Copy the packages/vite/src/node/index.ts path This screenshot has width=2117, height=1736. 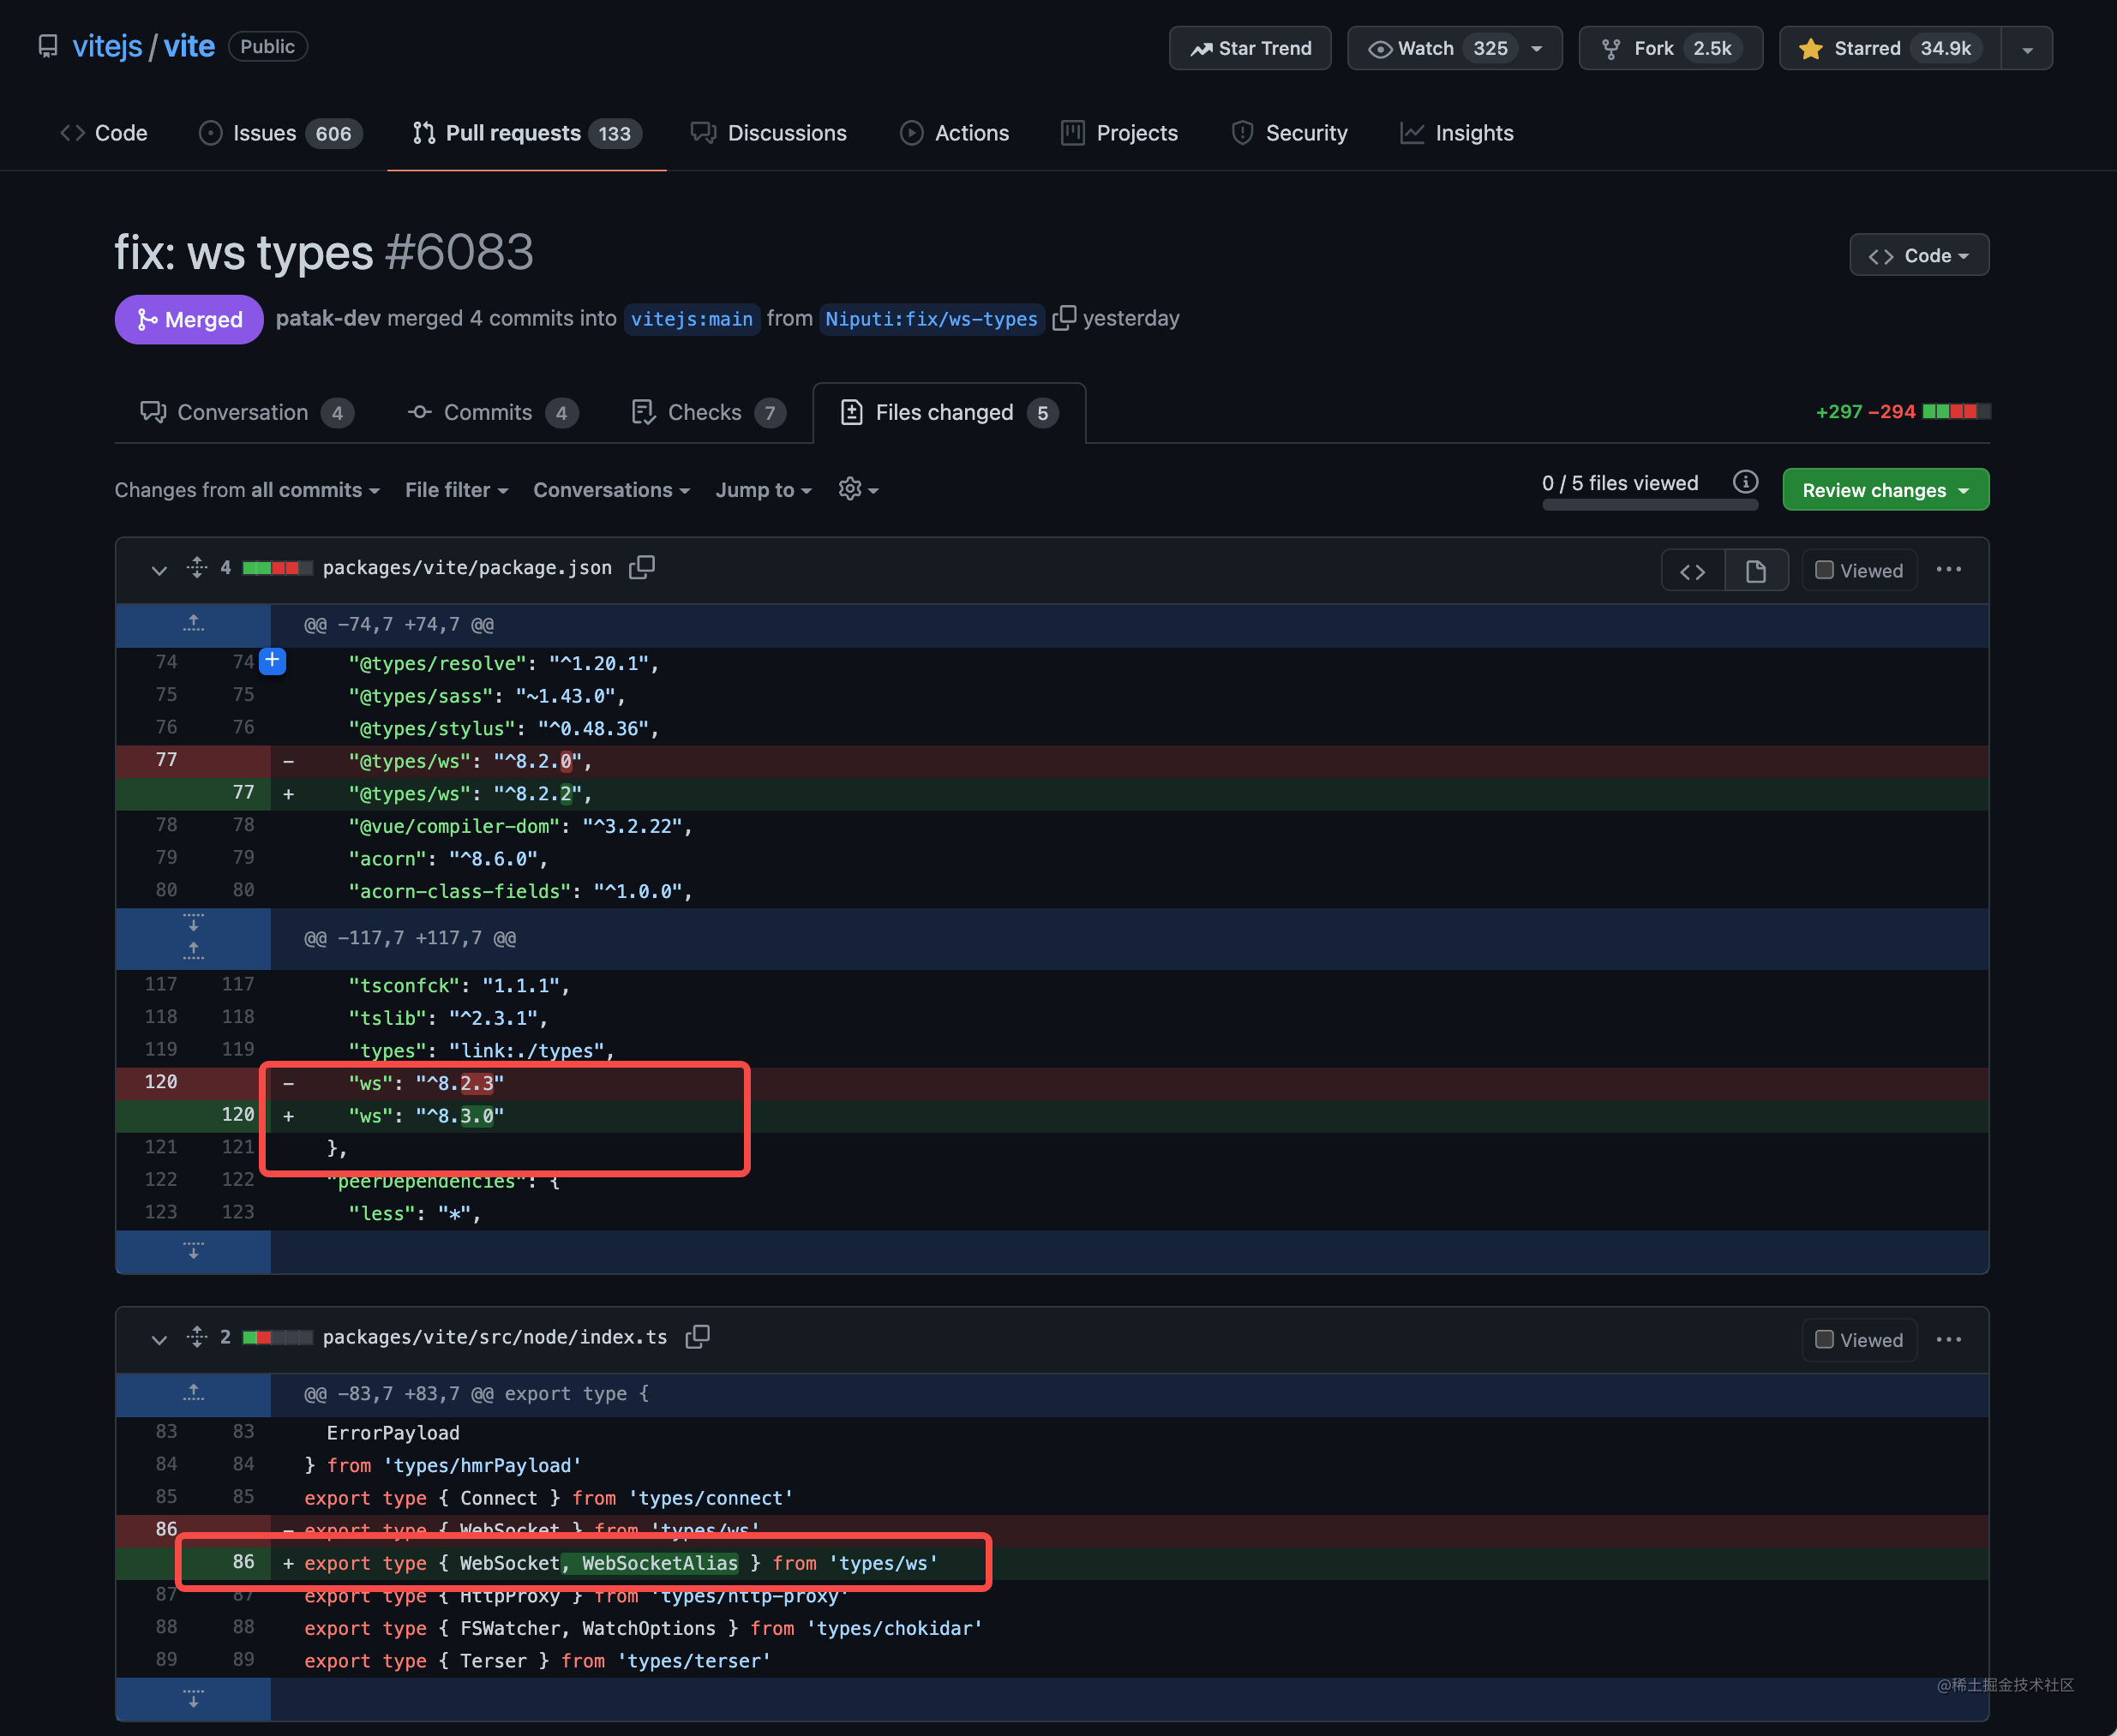coord(697,1336)
